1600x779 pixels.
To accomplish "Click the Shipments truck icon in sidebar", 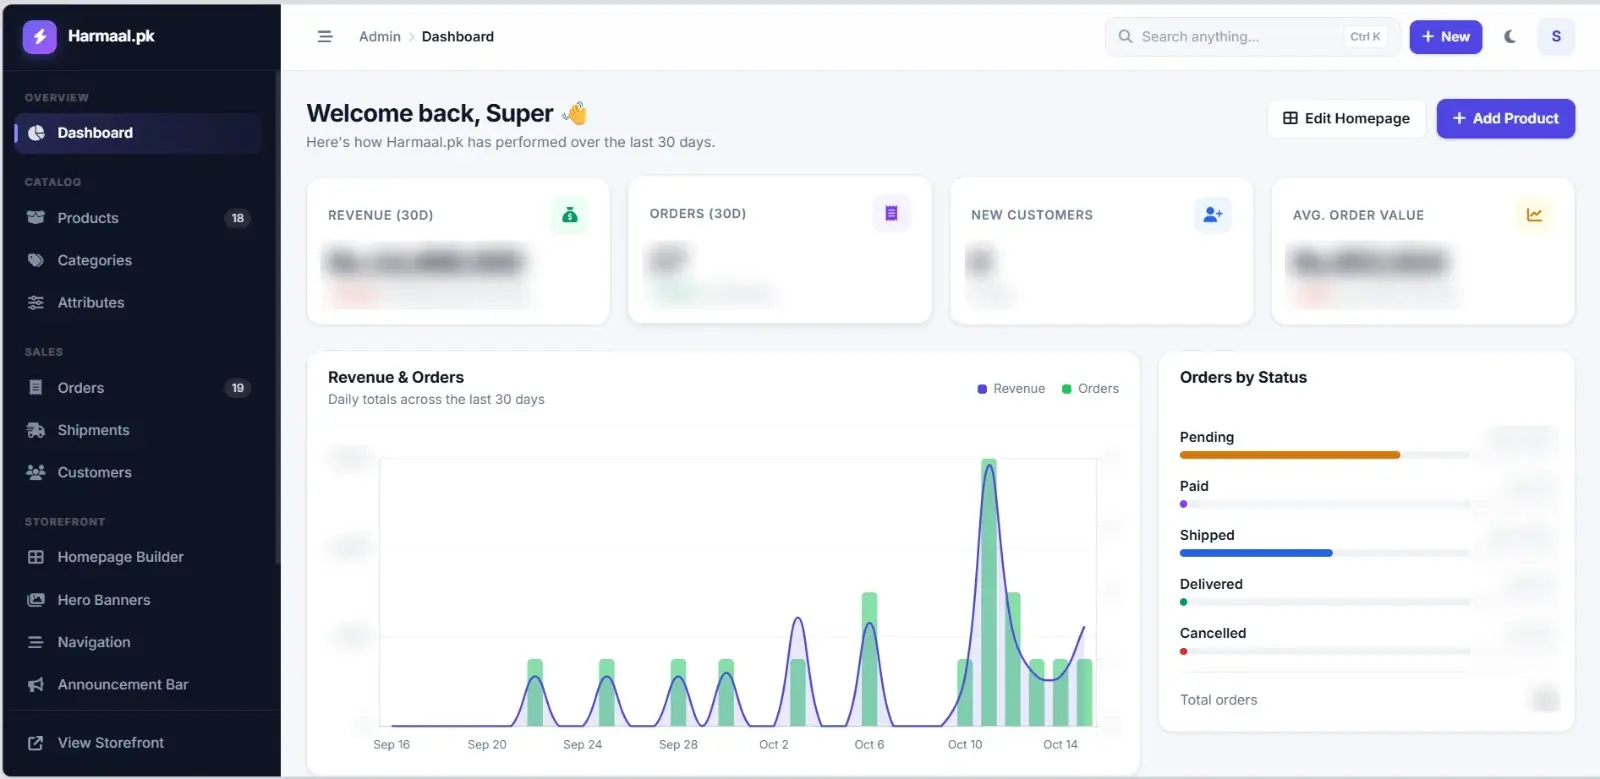I will 36,430.
